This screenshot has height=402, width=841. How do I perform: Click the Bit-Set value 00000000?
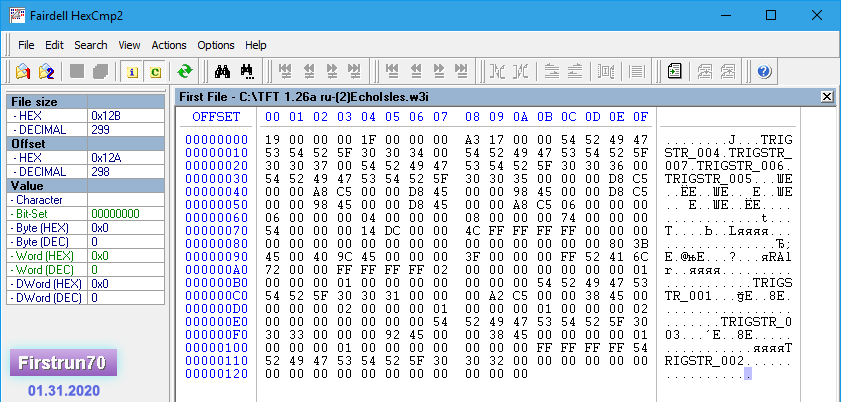[115, 214]
